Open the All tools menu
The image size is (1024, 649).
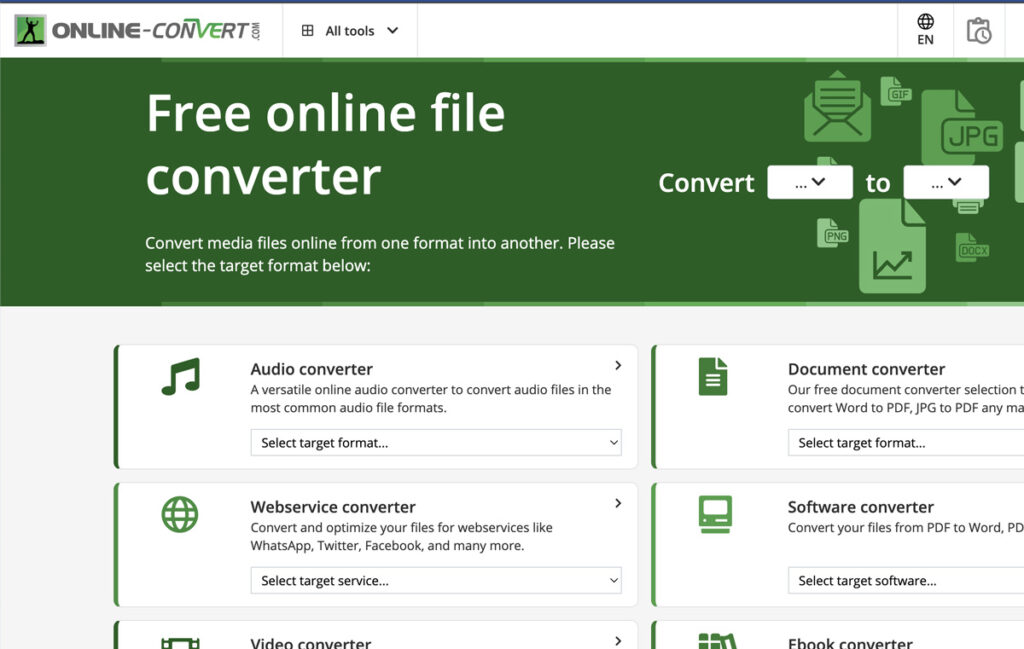coord(348,30)
